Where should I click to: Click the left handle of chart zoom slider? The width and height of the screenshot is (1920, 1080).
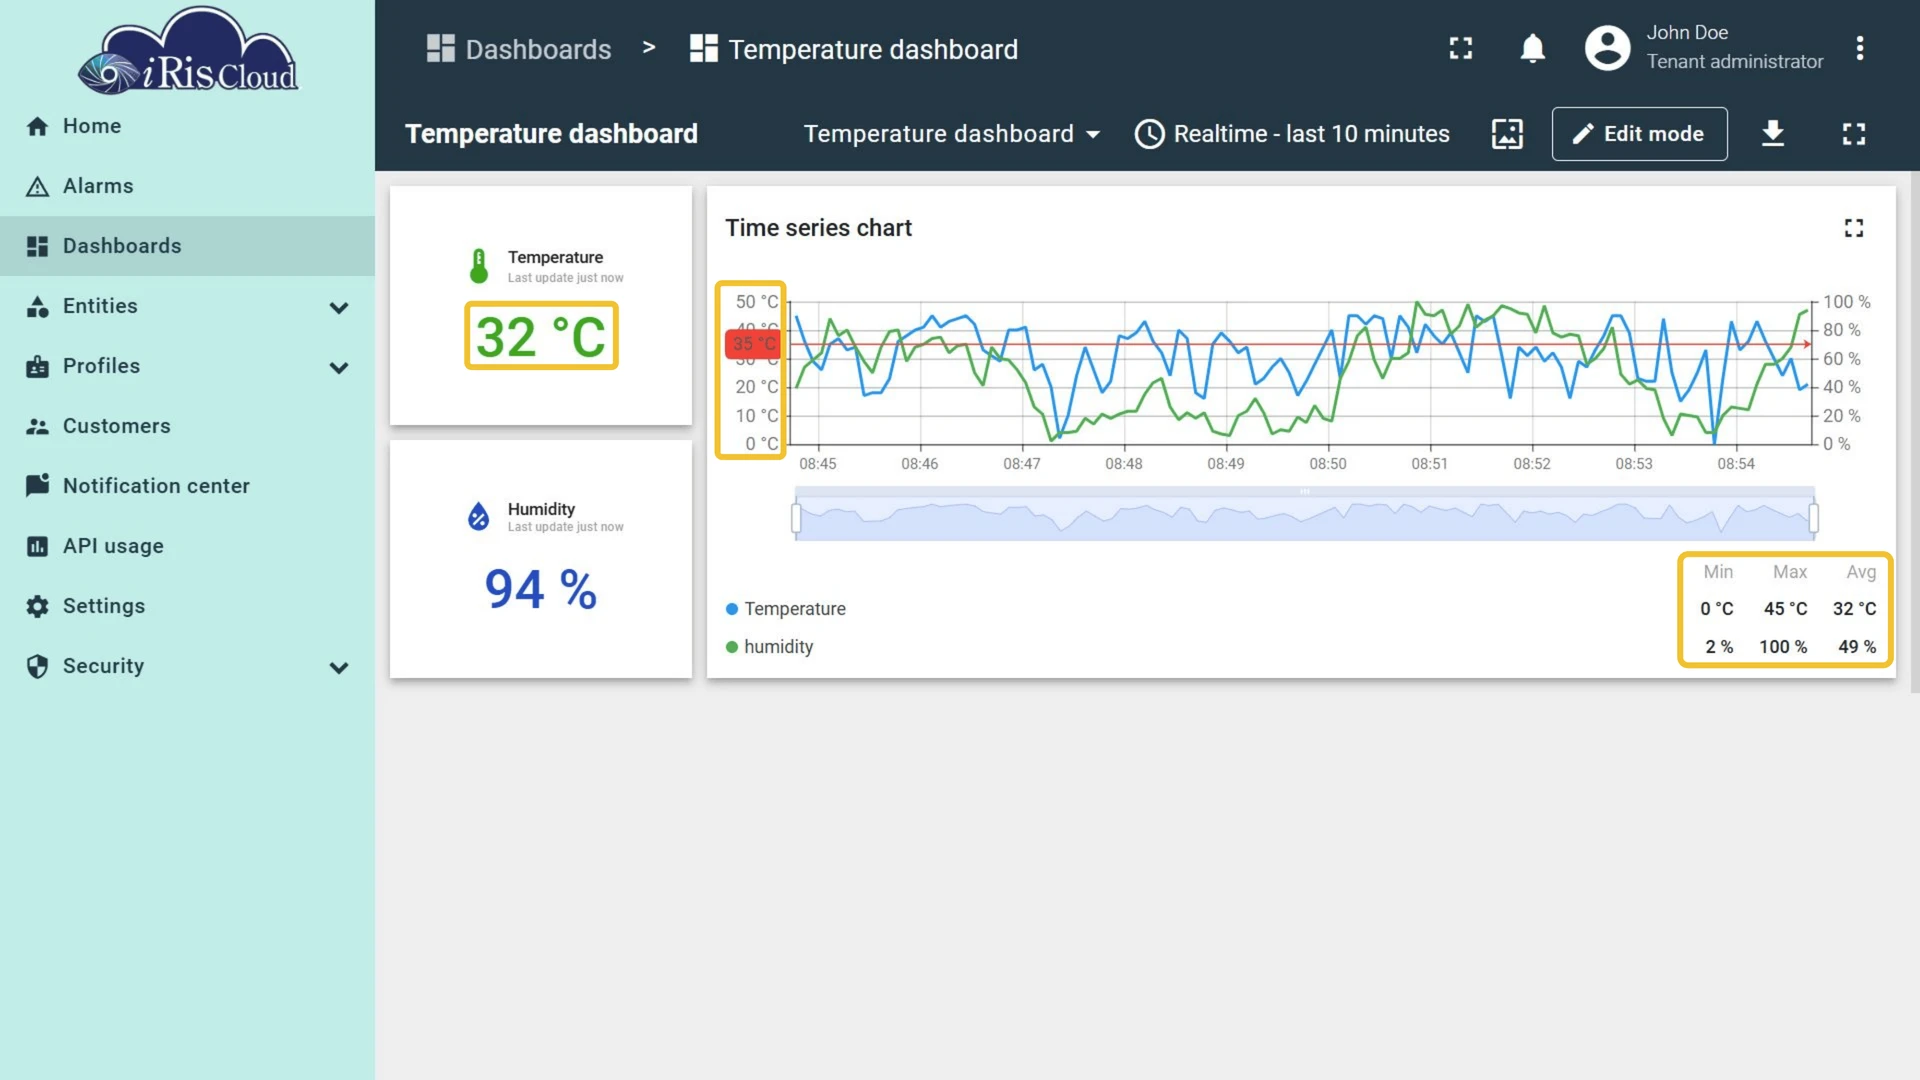[796, 518]
